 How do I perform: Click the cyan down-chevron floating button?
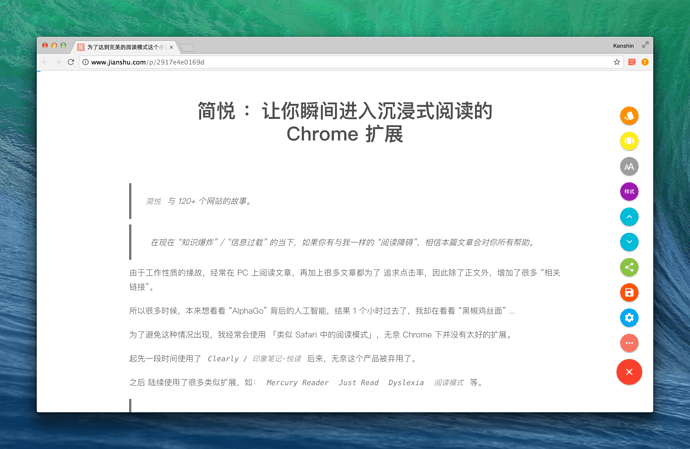pos(629,242)
